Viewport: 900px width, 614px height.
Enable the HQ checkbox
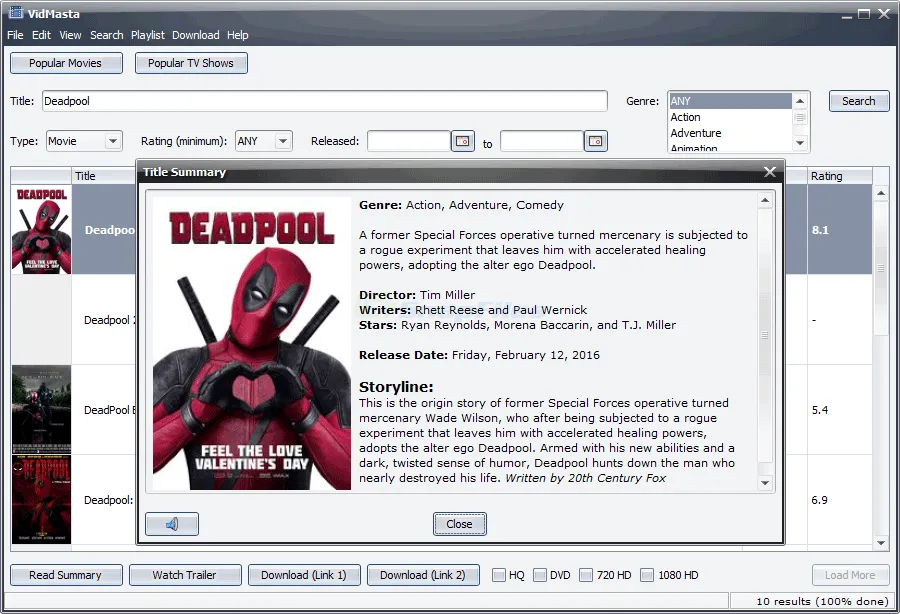[x=499, y=575]
